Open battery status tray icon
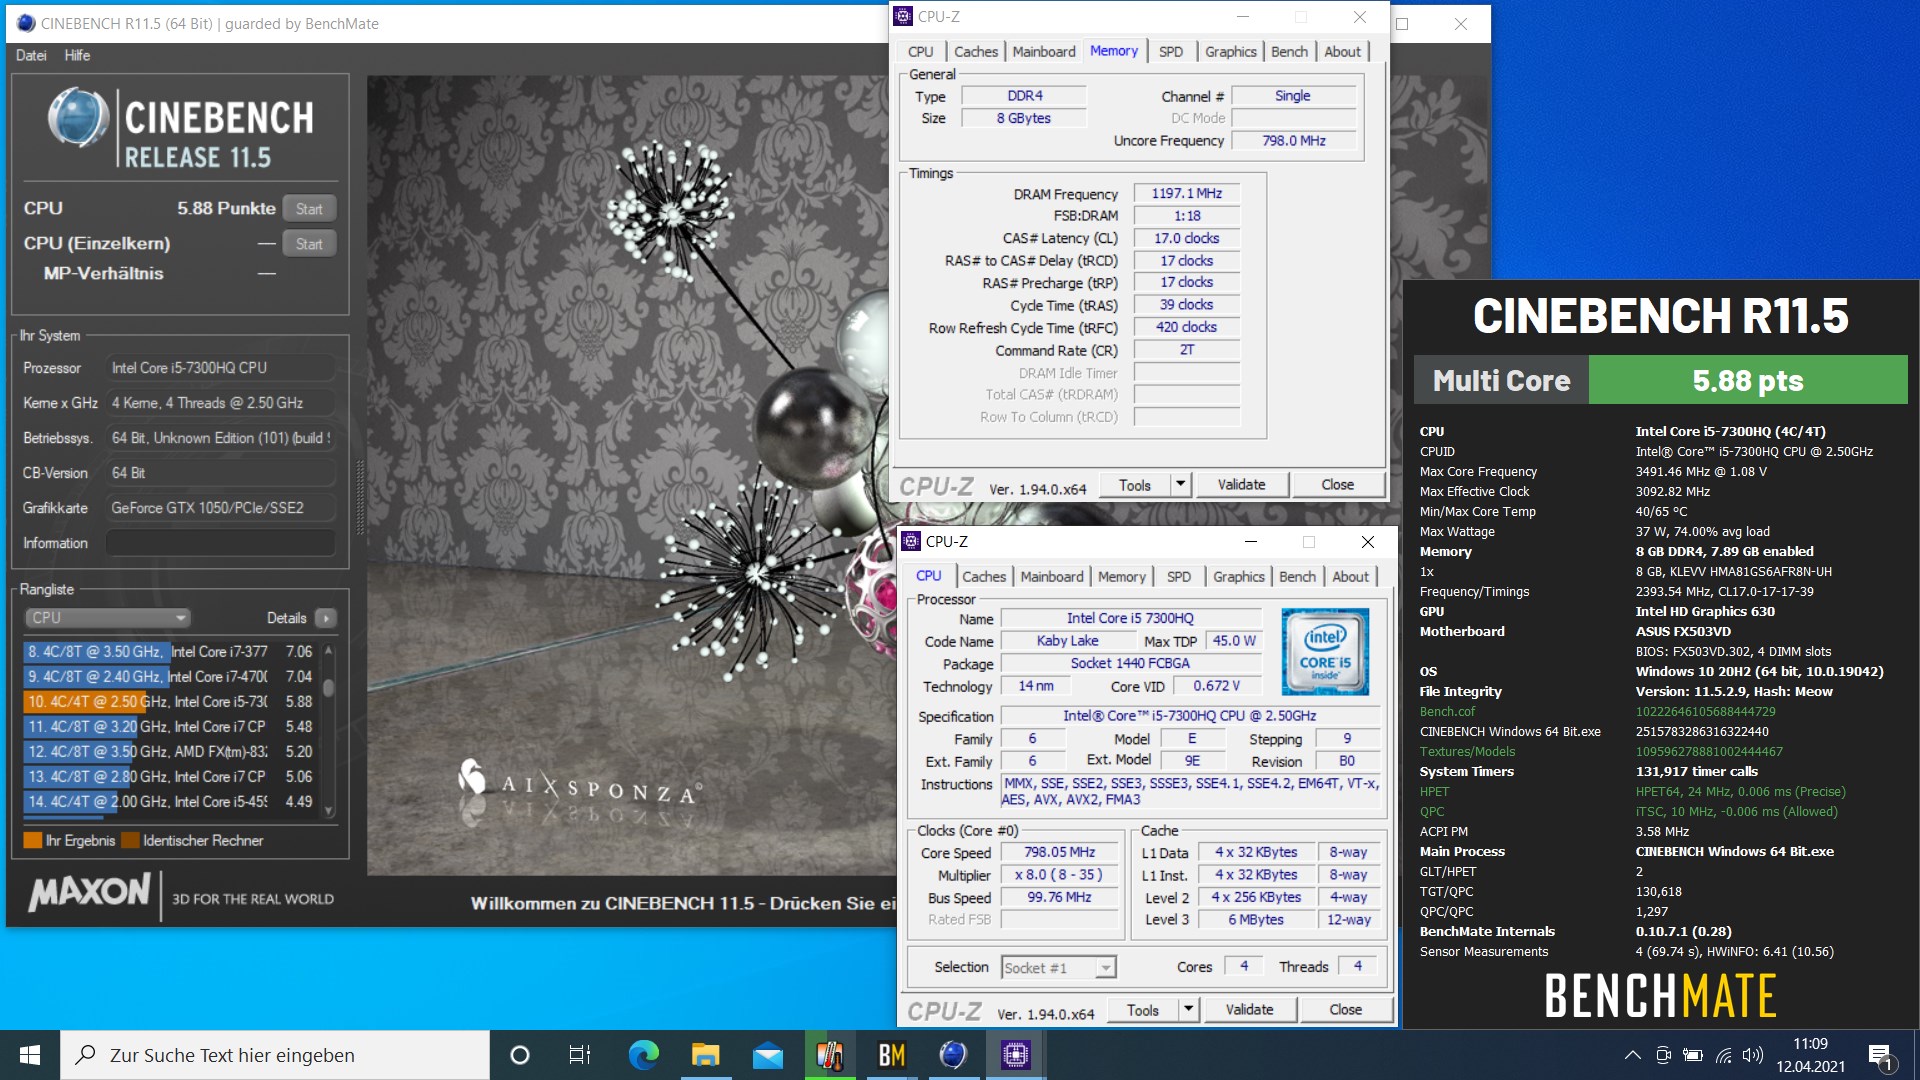The width and height of the screenshot is (1920, 1080). click(x=1693, y=1055)
